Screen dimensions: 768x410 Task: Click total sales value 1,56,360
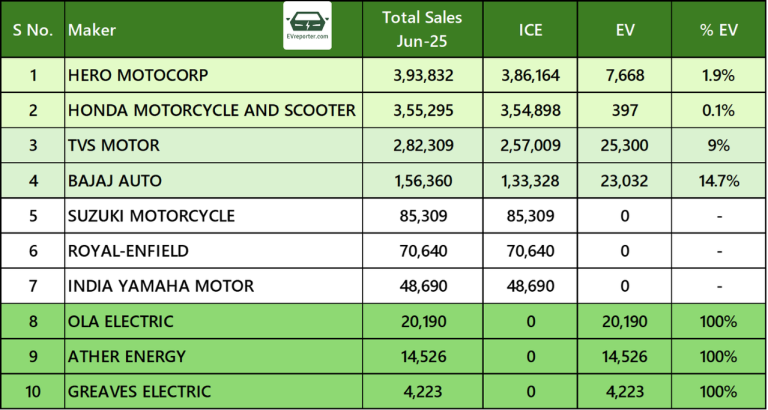point(422,181)
